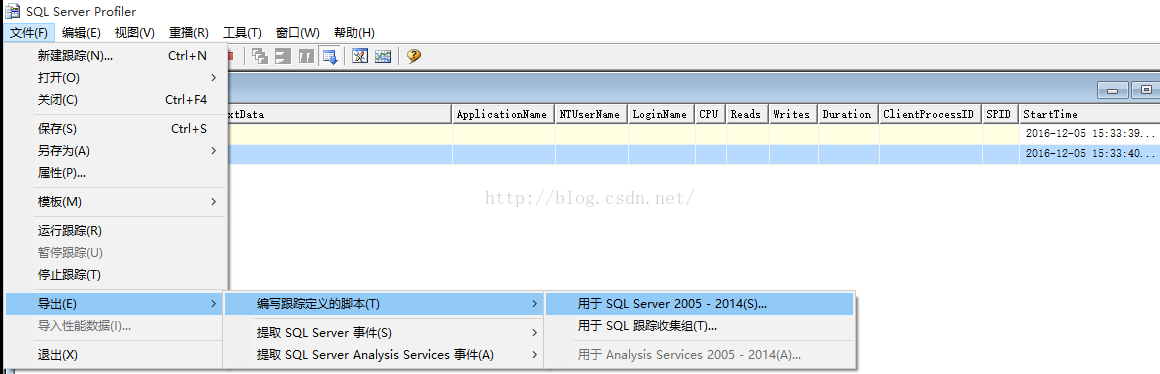Image resolution: width=1160 pixels, height=374 pixels.
Task: Choose 用于 SQL 跟踪收集组(T)...
Action: tap(699, 326)
